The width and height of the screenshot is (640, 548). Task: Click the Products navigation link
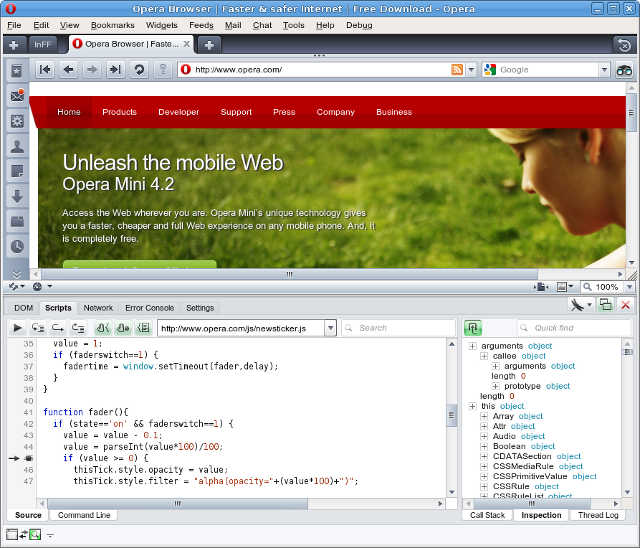point(120,112)
